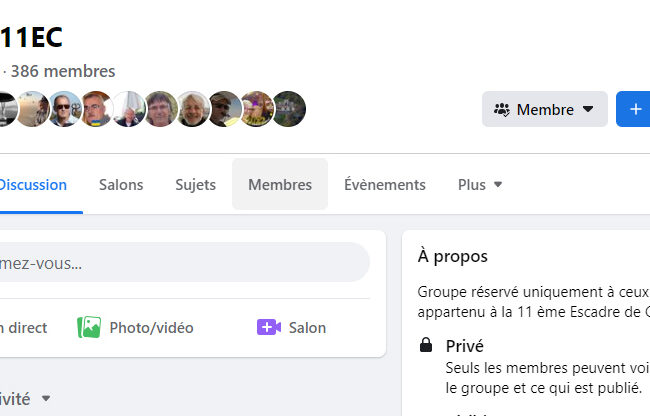Viewport: 650px width, 416px height.
Task: Click the green Photo/vidéo icon
Action: [x=89, y=327]
